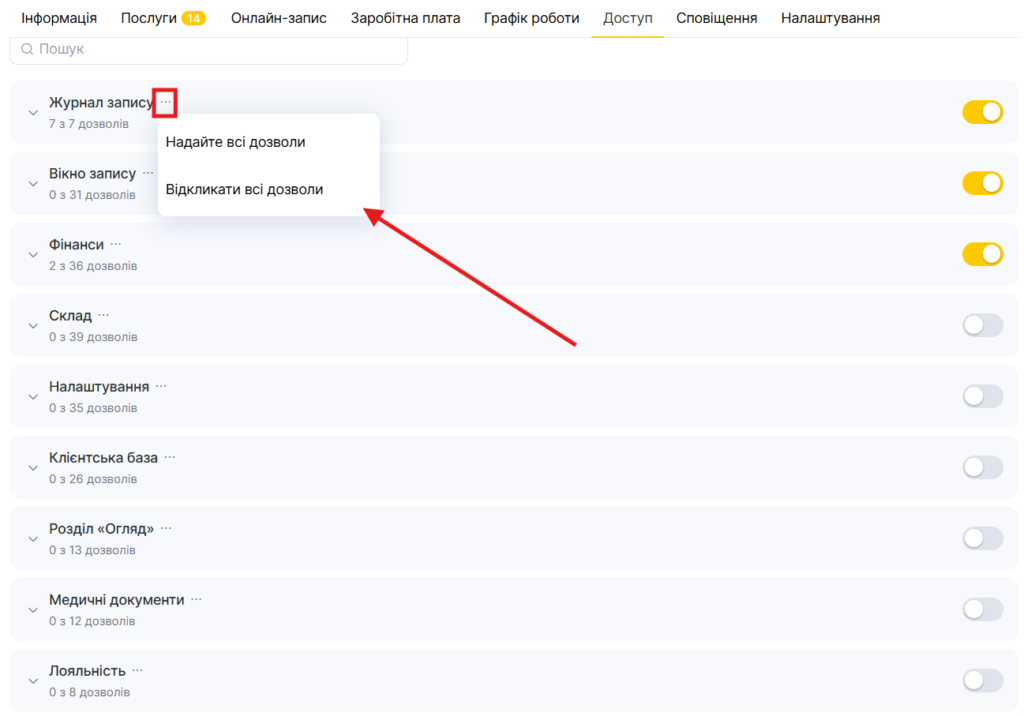Viewport: 1024px width, 716px height.
Task: Enable the Склад access toggle
Action: 982,325
